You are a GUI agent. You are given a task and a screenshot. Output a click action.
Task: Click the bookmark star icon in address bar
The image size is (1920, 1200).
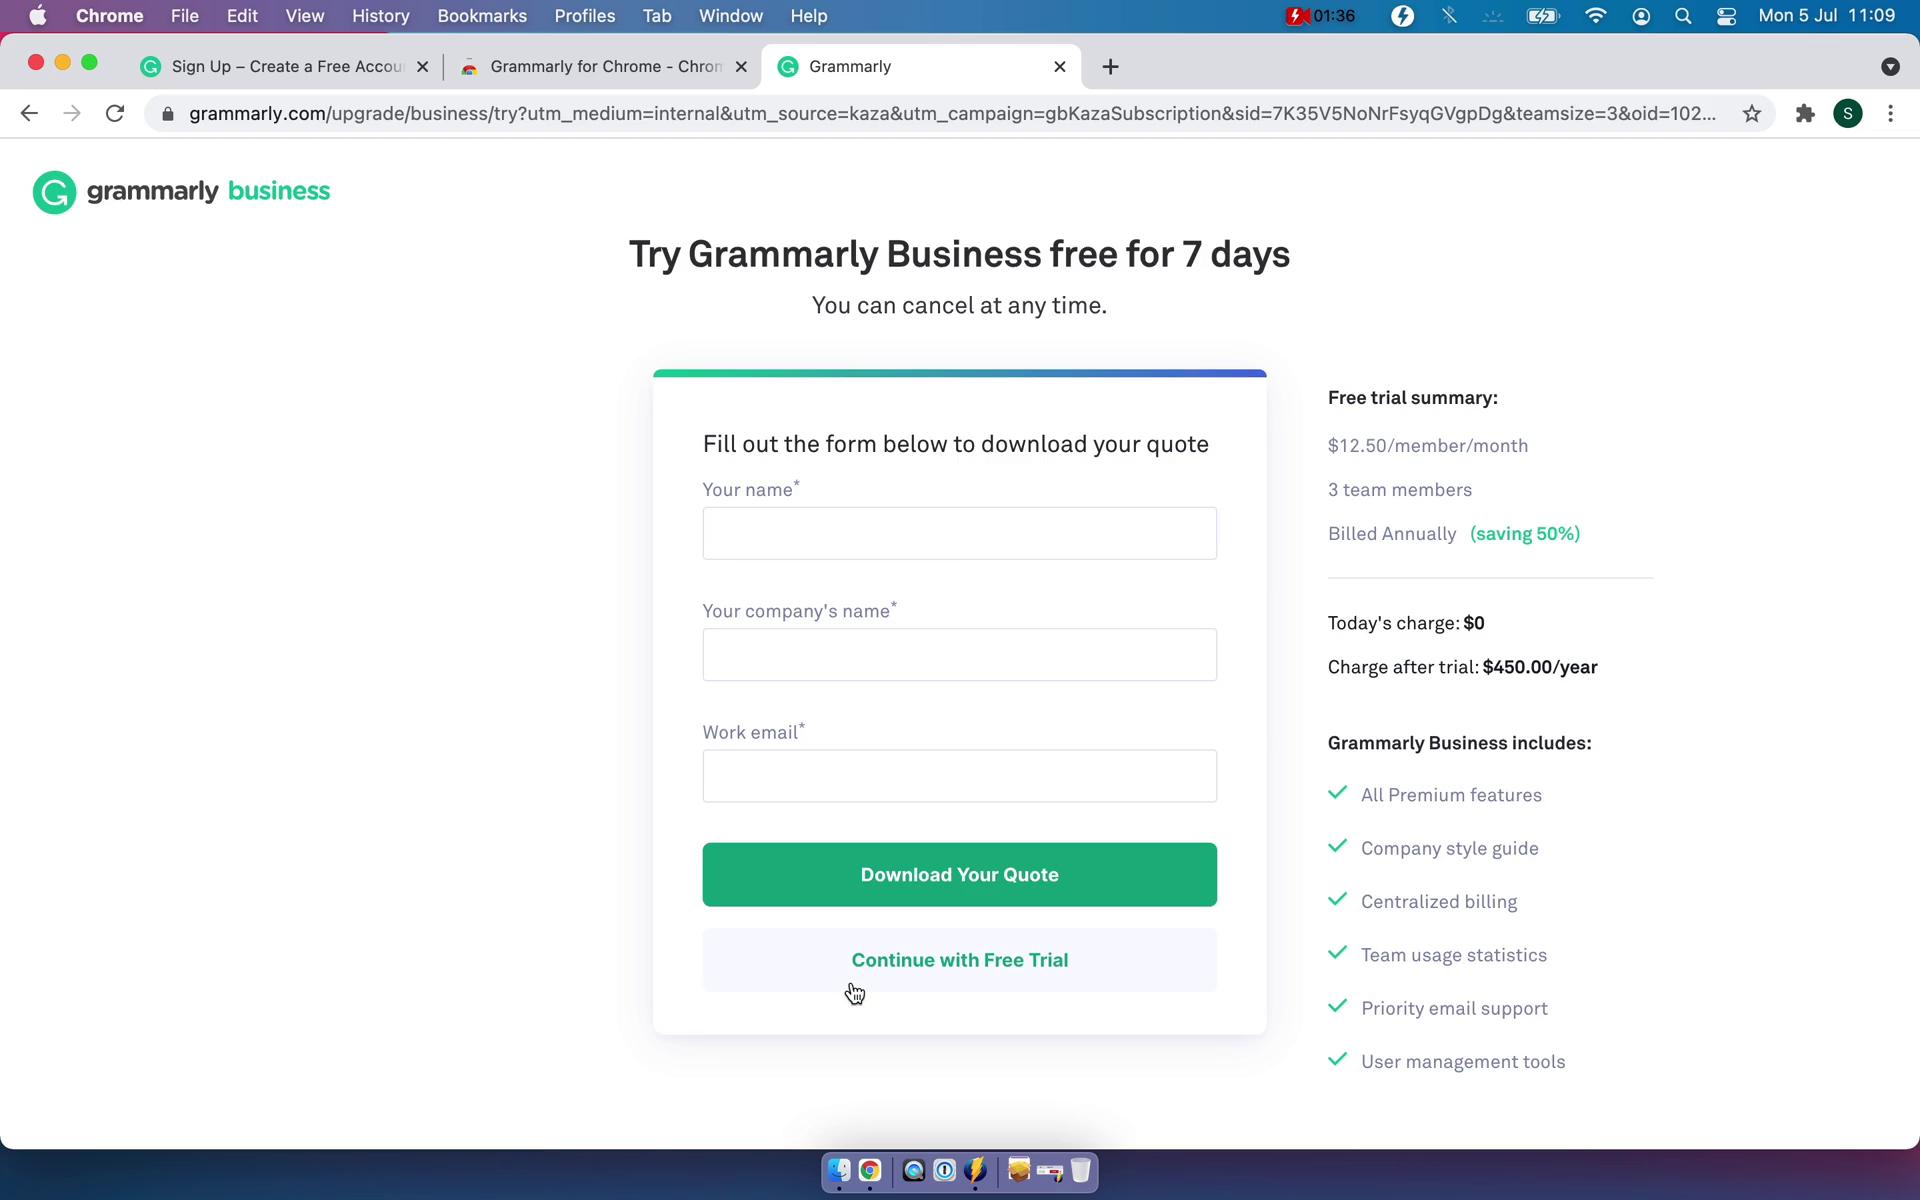tap(1751, 113)
